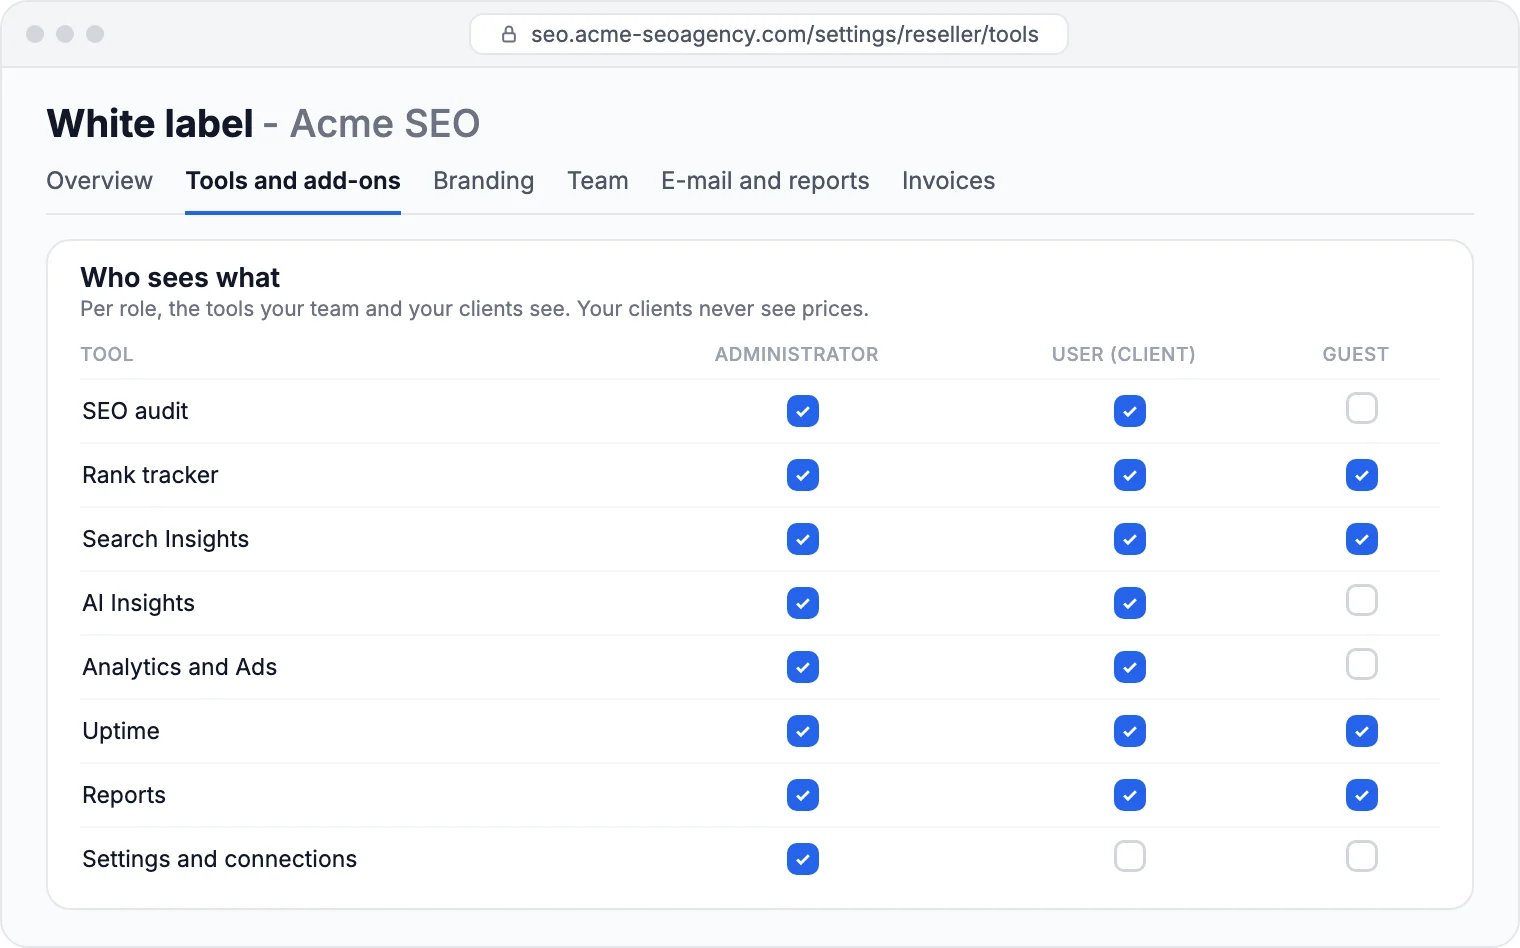Disable Reports for Guest
This screenshot has height=948, width=1520.
1362,795
